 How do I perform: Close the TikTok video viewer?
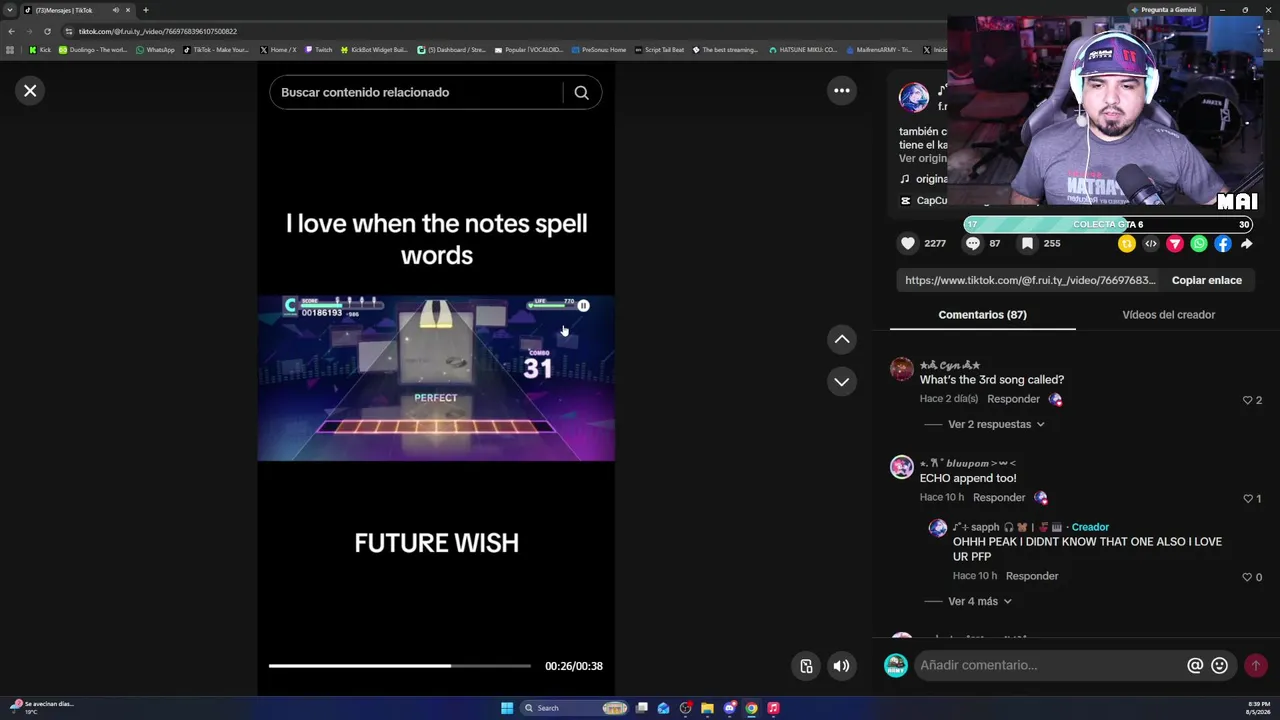(x=30, y=91)
